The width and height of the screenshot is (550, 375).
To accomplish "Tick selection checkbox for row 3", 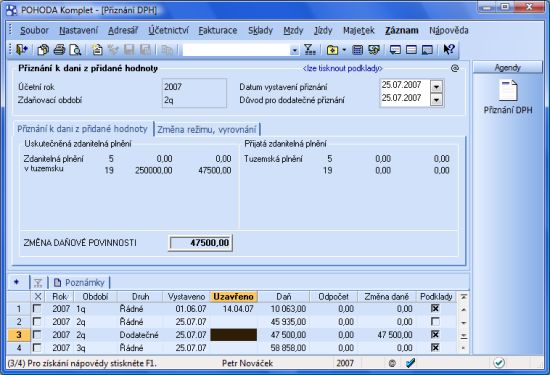I will [x=36, y=335].
